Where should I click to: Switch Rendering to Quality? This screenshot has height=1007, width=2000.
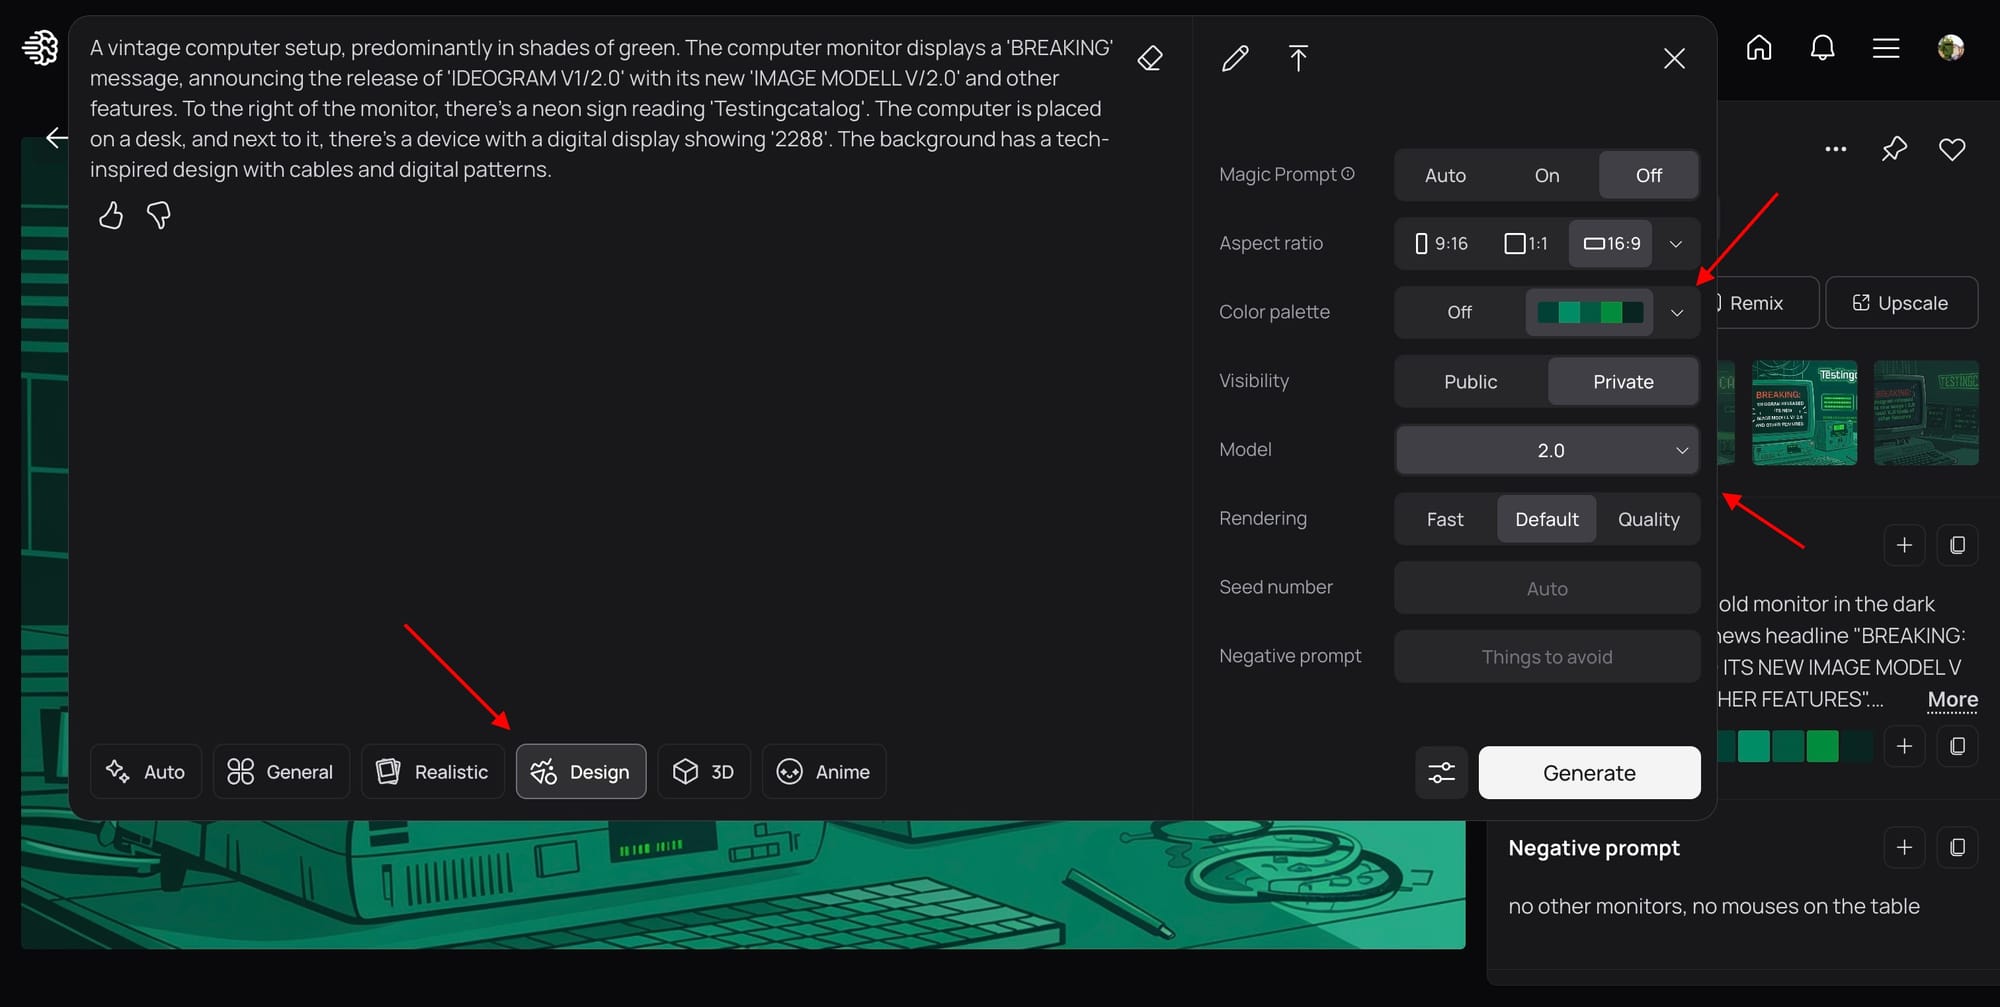tap(1649, 519)
